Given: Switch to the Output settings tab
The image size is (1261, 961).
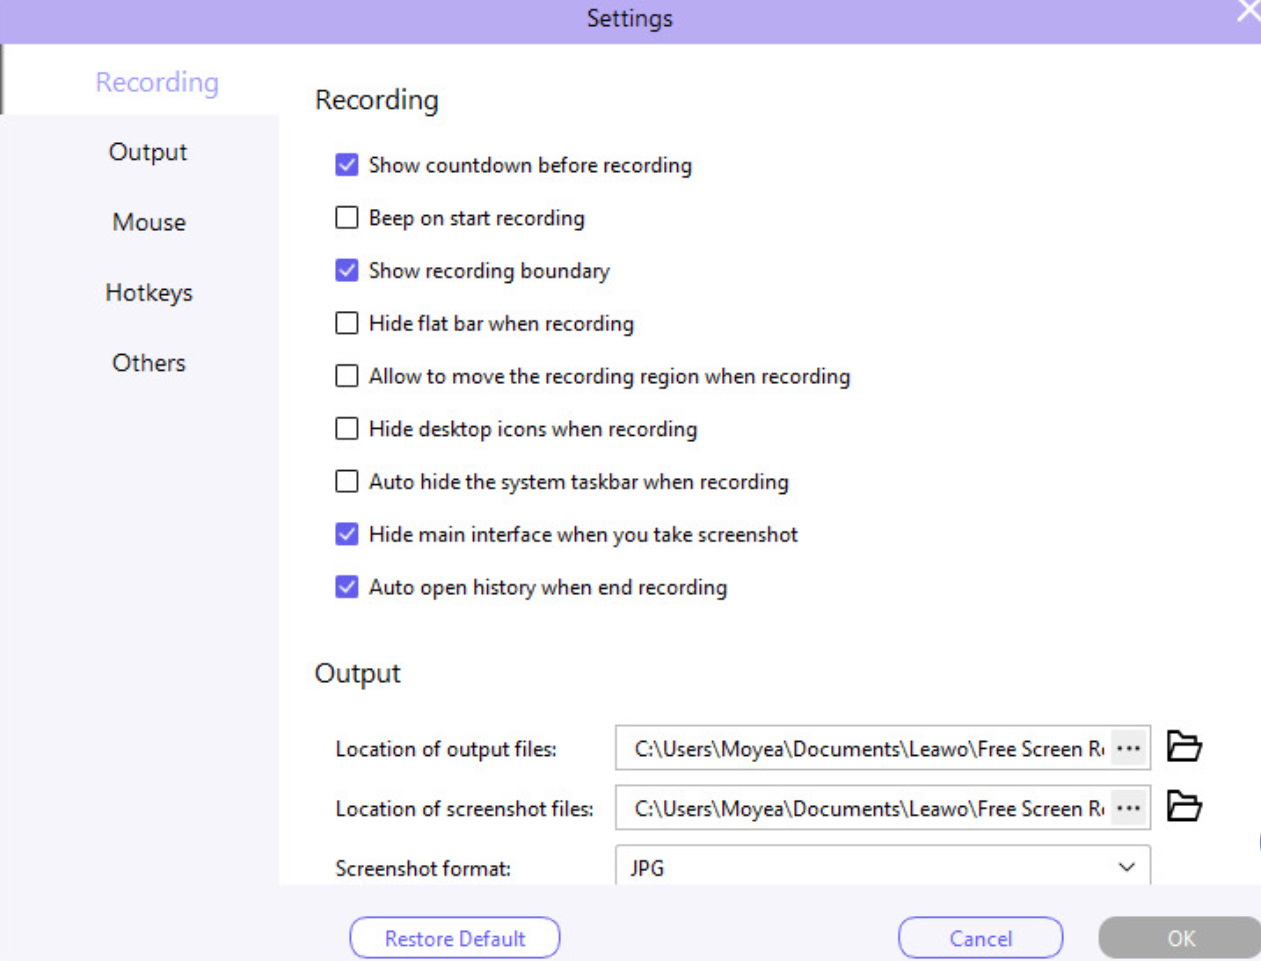Looking at the screenshot, I should click(148, 152).
